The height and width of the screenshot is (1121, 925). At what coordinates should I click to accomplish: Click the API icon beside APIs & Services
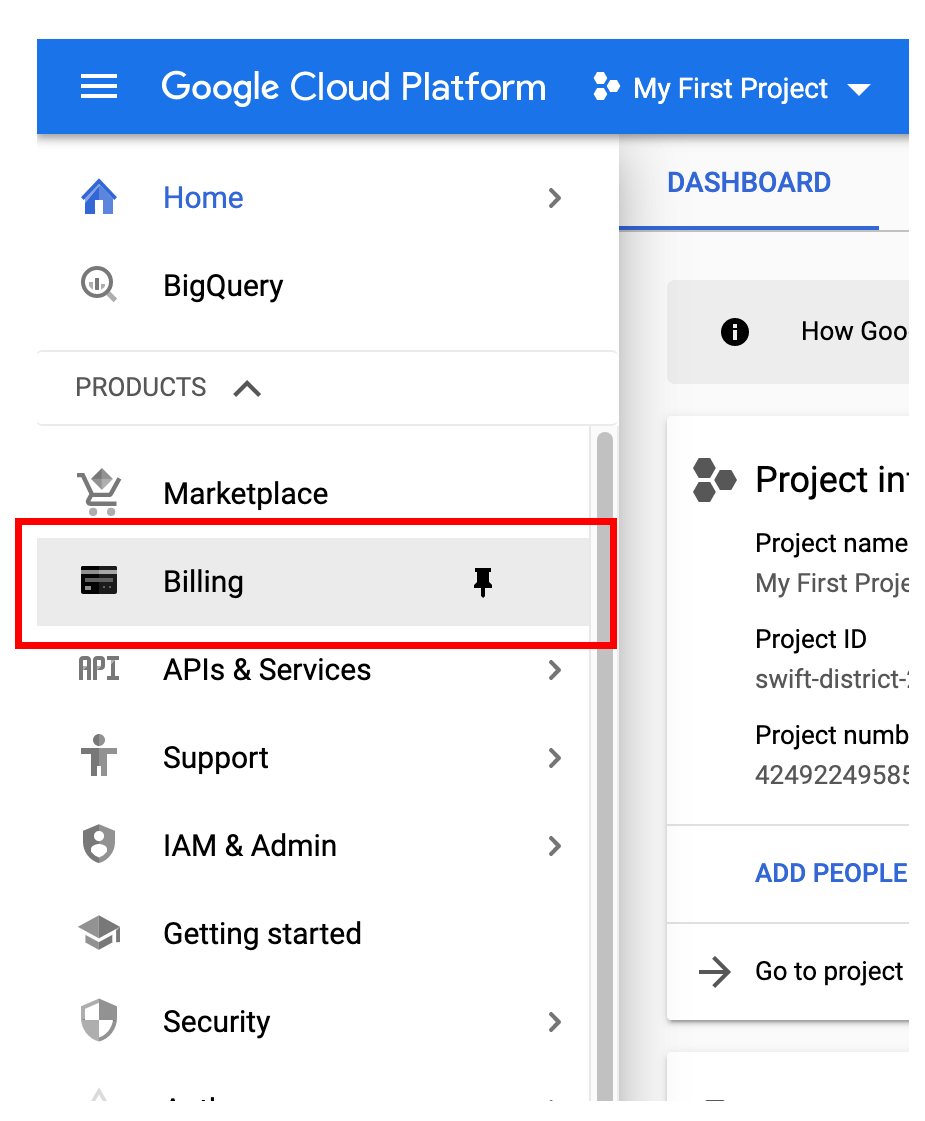point(99,669)
